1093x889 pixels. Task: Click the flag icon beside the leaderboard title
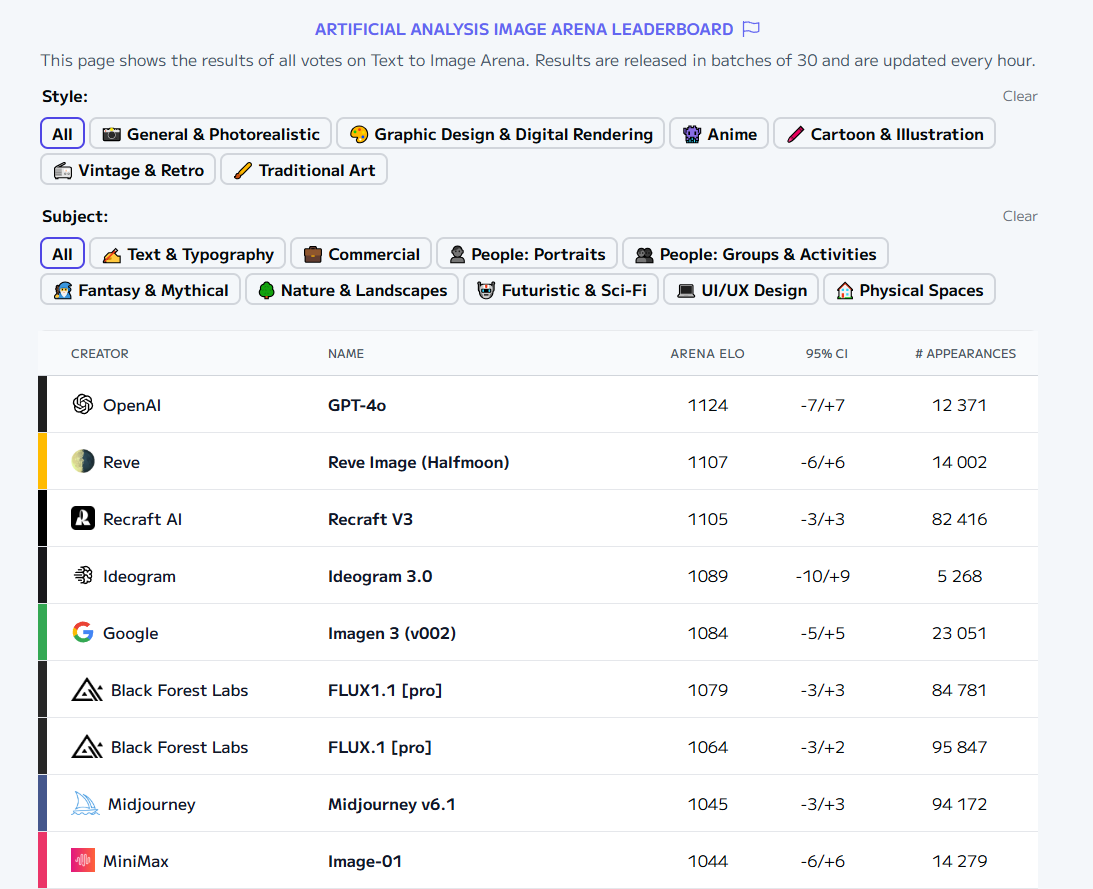[751, 29]
